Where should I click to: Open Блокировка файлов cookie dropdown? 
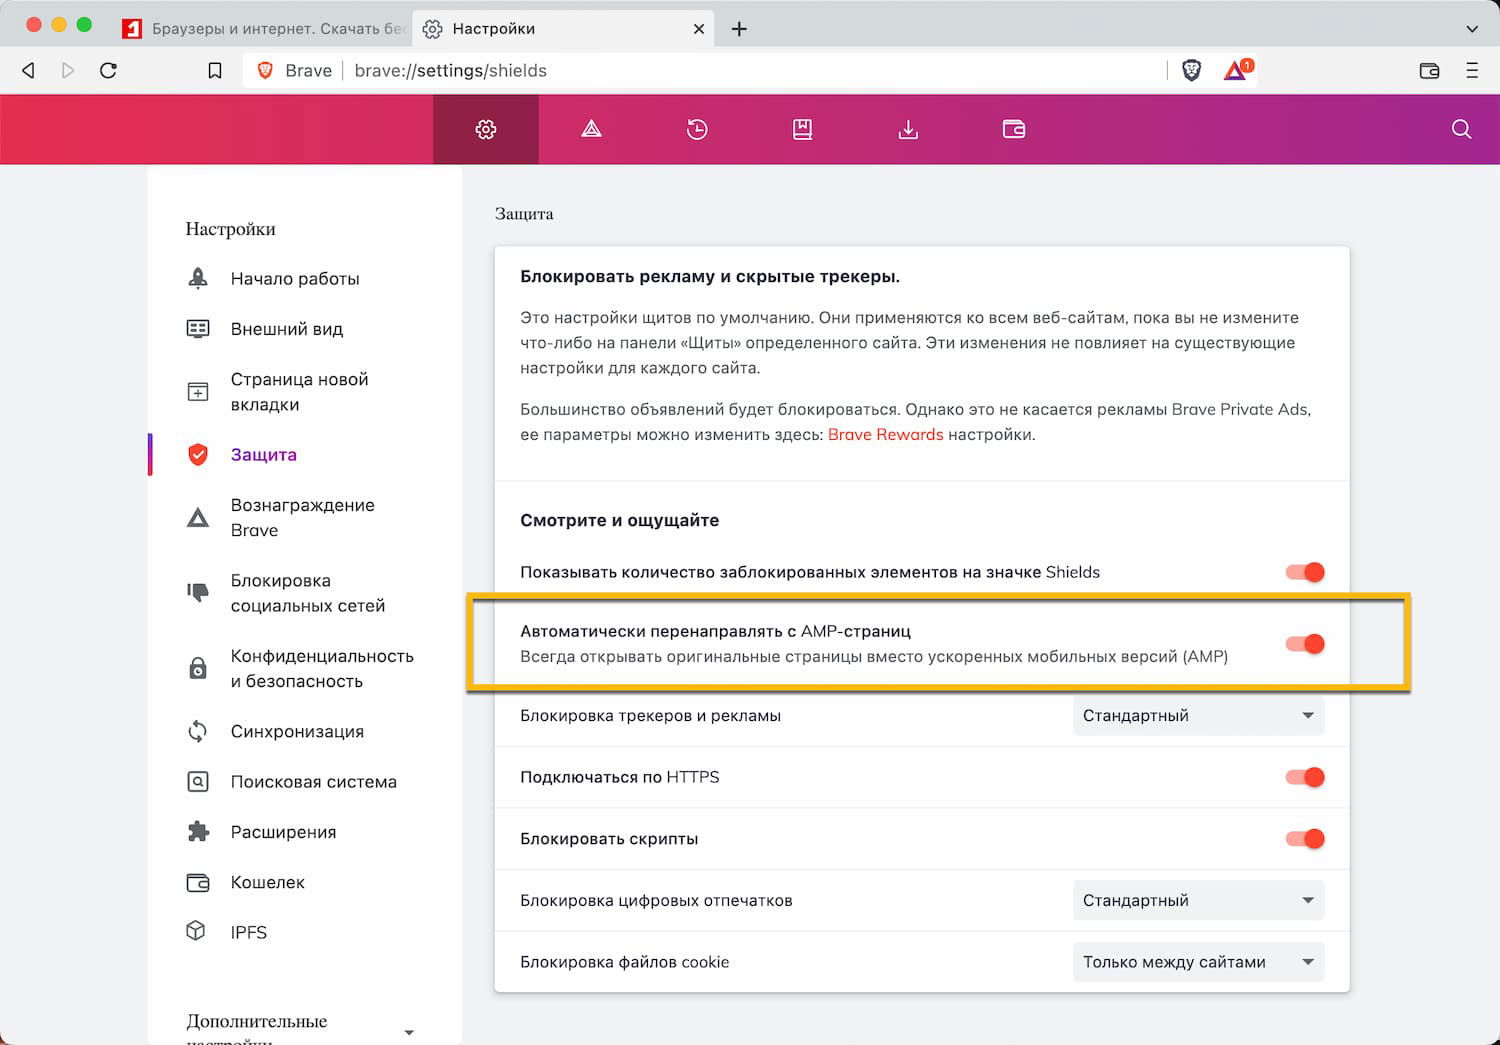click(1197, 962)
